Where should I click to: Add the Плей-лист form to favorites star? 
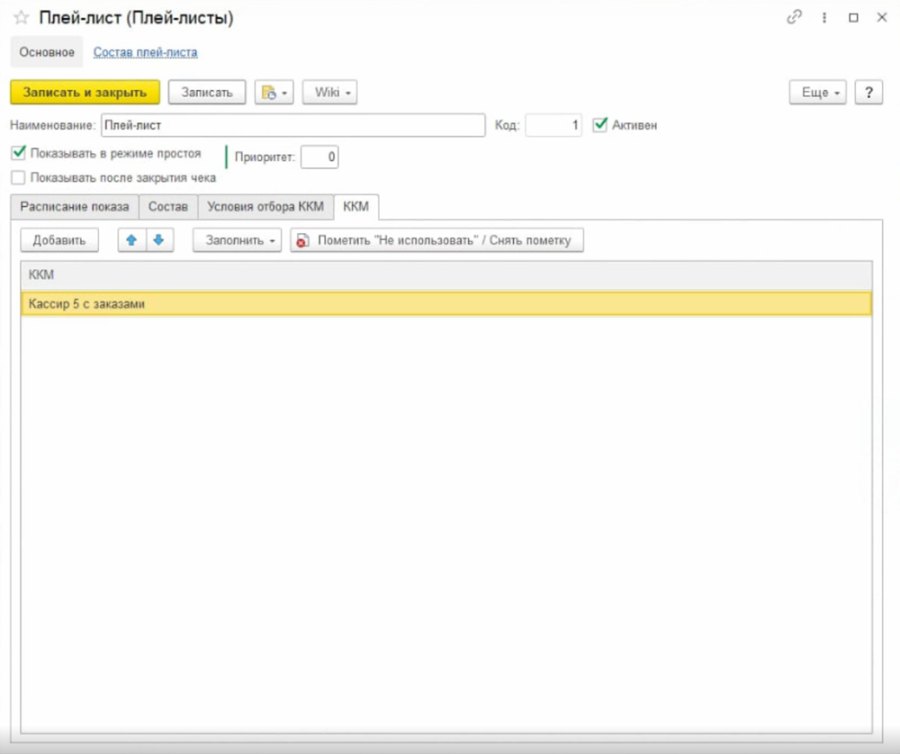(21, 18)
